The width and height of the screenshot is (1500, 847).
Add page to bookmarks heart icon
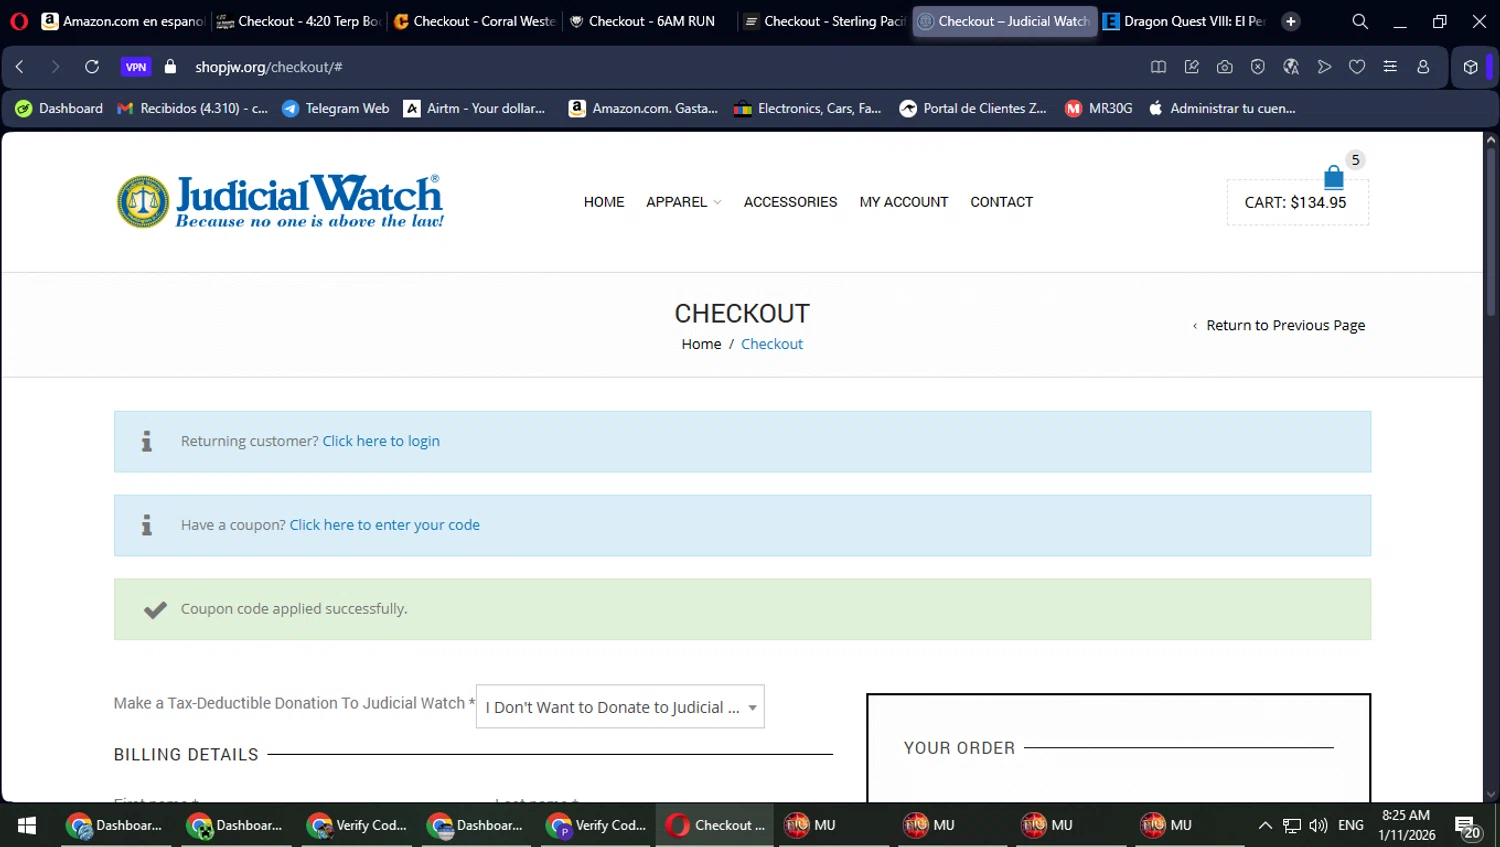coord(1357,67)
